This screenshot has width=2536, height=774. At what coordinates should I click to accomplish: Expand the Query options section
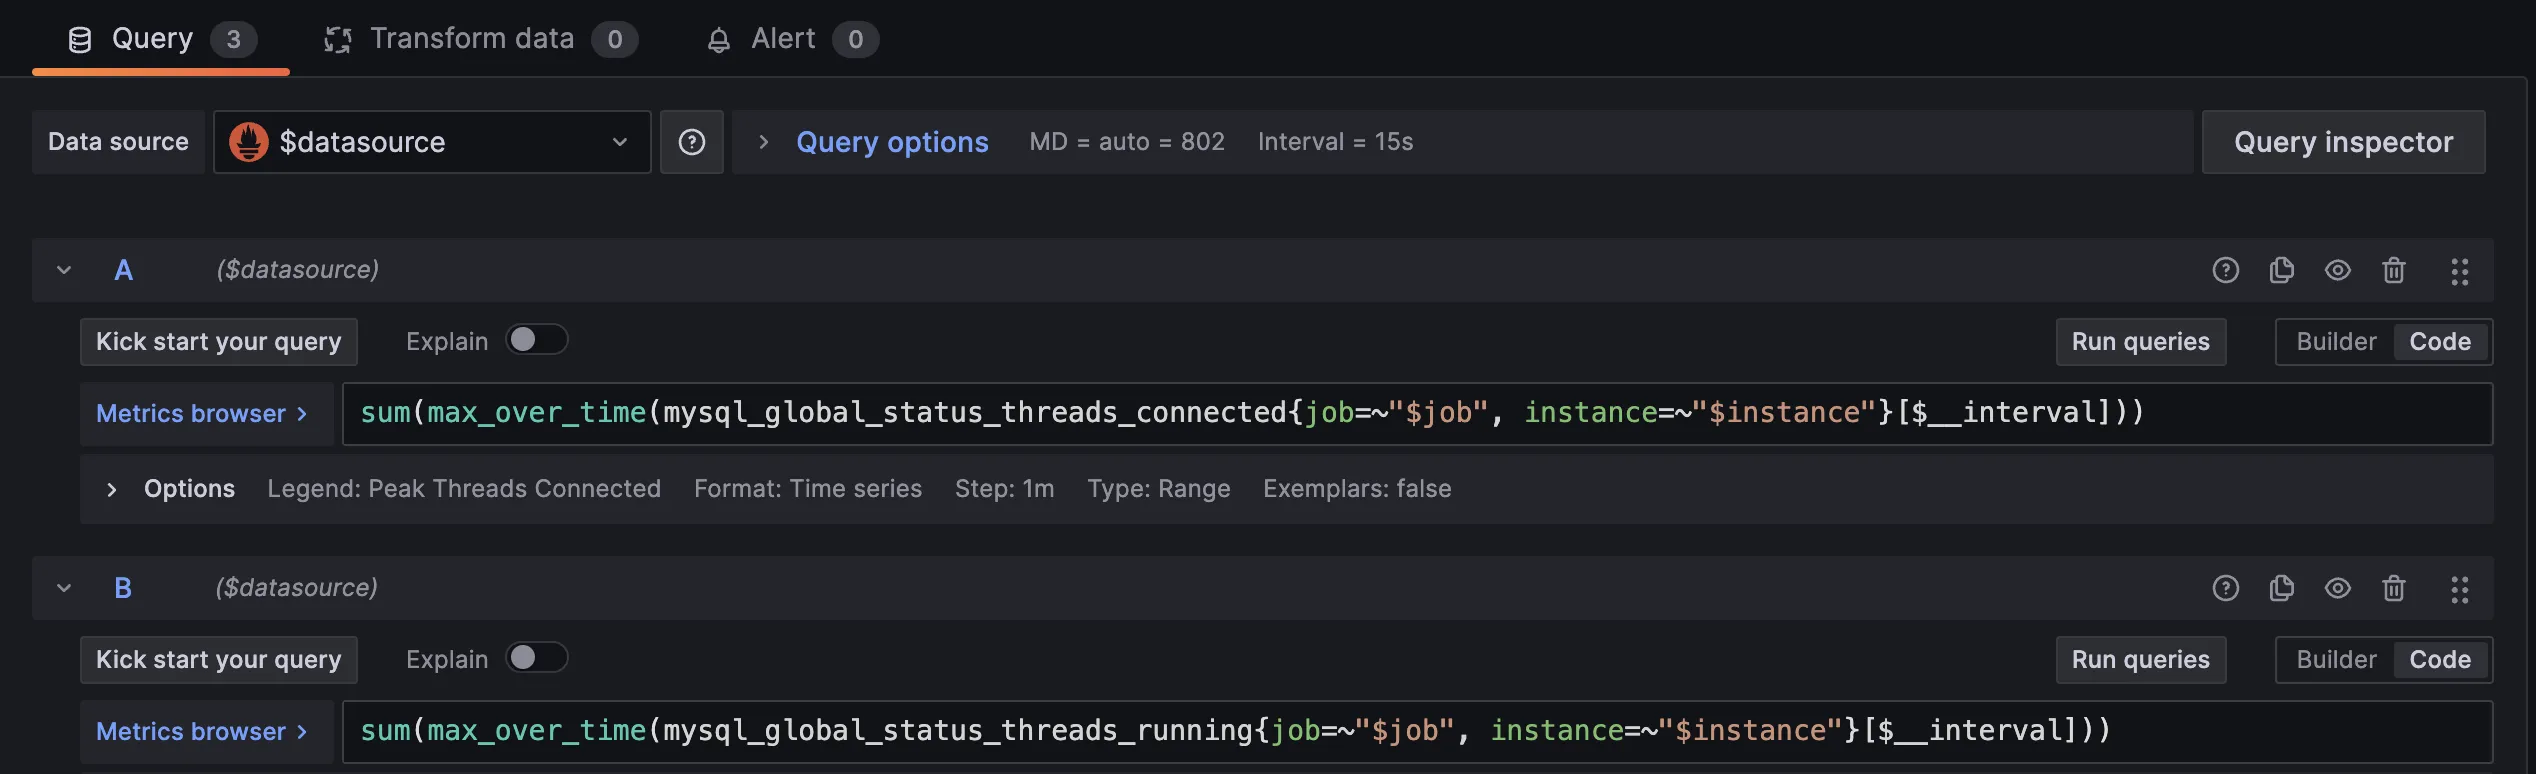(x=890, y=142)
